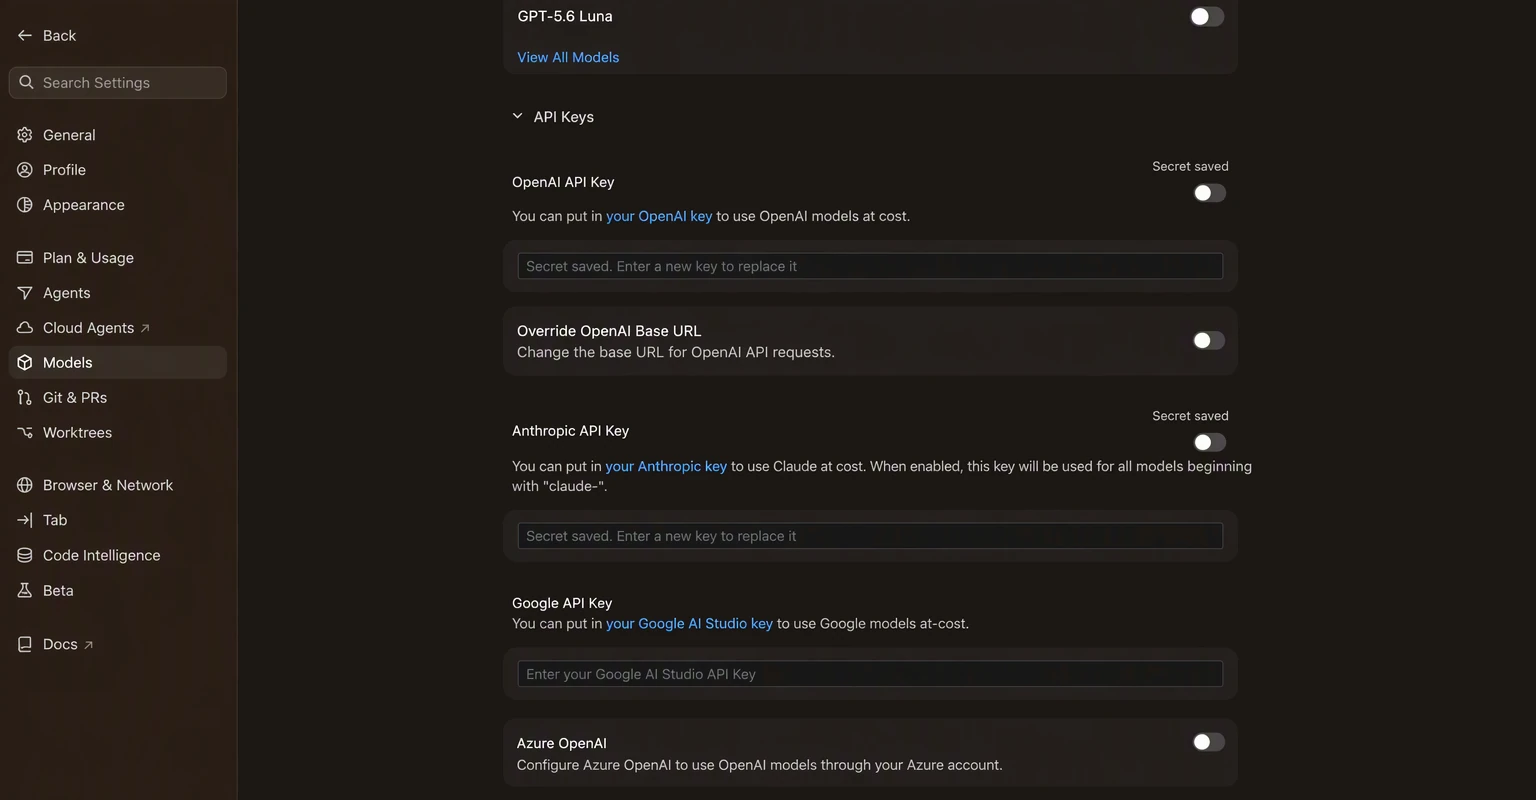The image size is (1536, 800).
Task: Click the Beta flask icon
Action: (25, 590)
